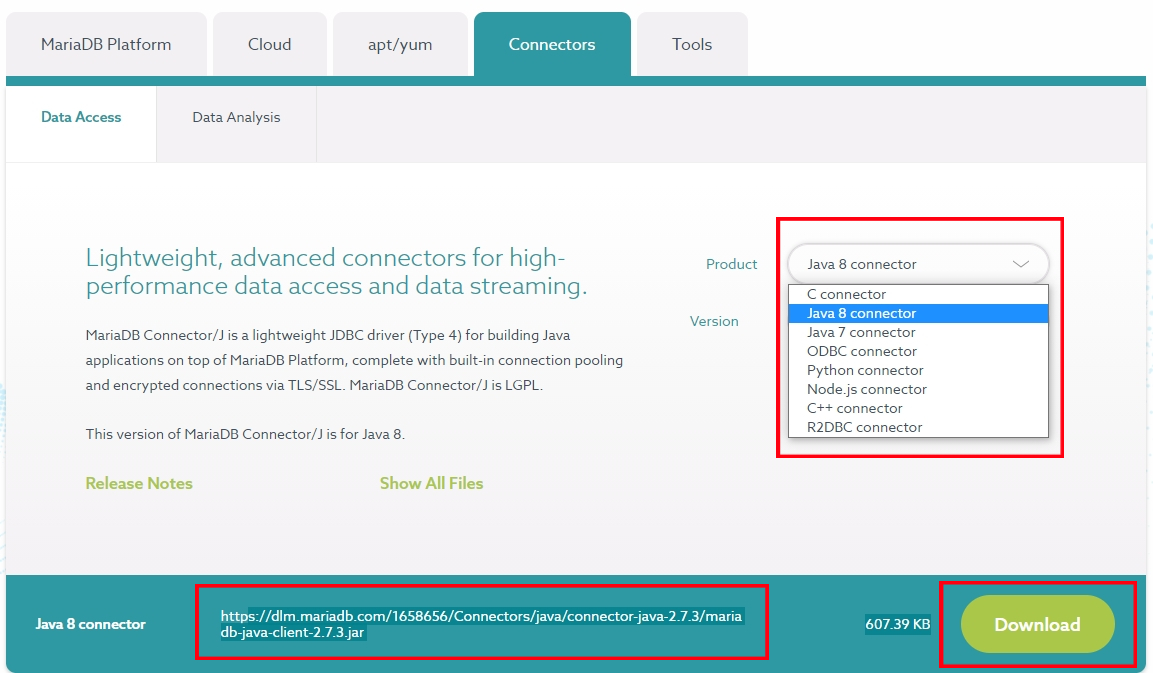Screen dimensions: 1153x673
Task: Choose C connector from product list
Action: pyautogui.click(x=918, y=294)
